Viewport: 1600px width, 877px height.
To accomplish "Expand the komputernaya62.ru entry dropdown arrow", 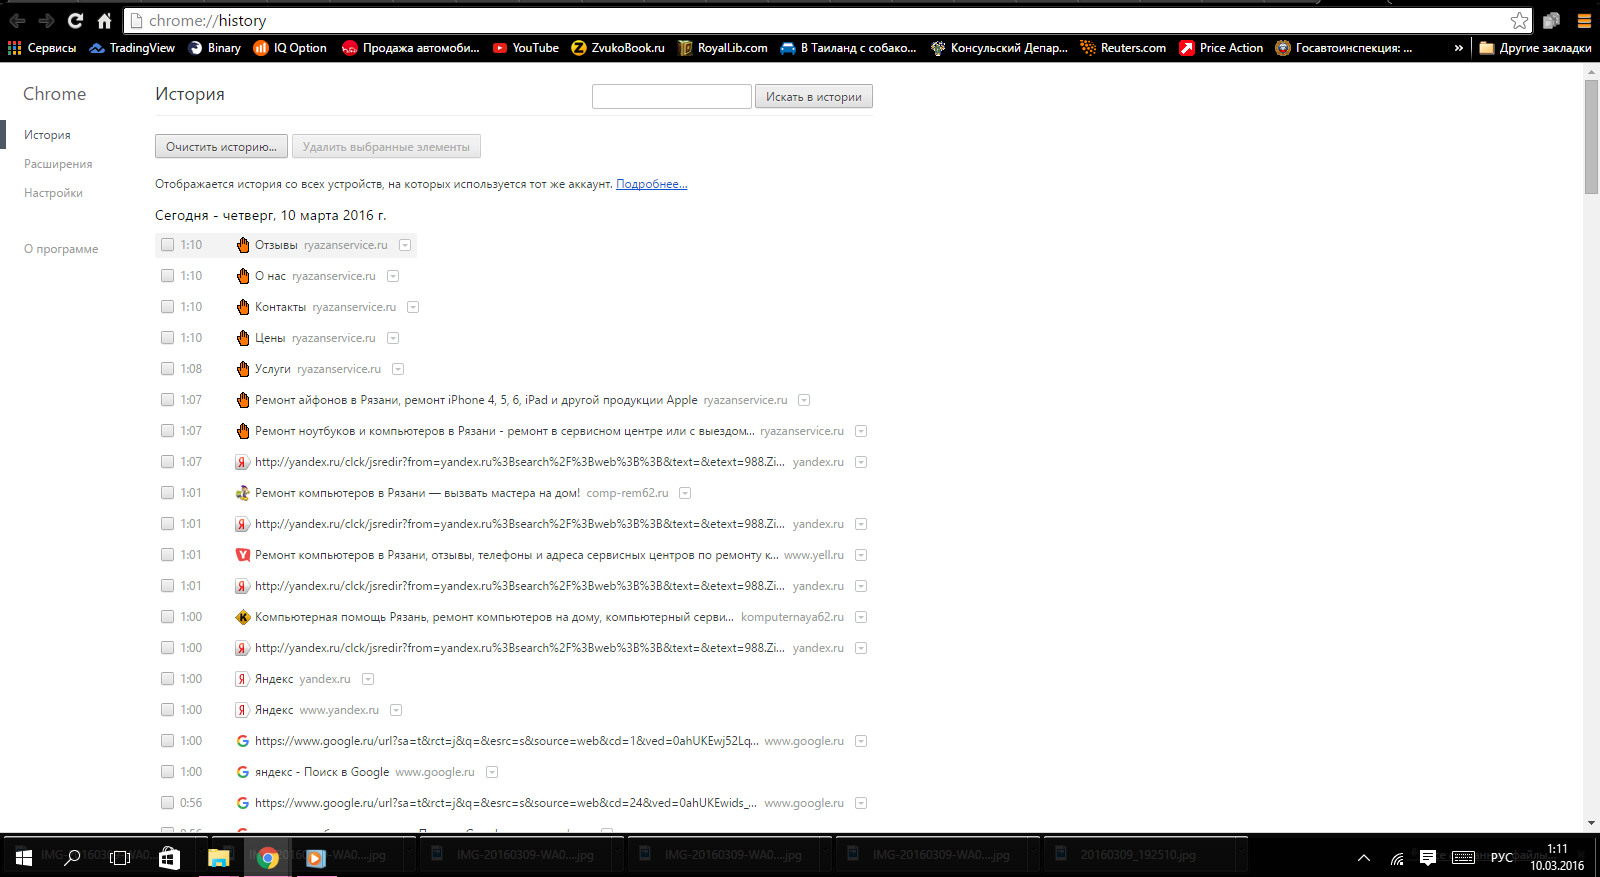I will [x=861, y=617].
